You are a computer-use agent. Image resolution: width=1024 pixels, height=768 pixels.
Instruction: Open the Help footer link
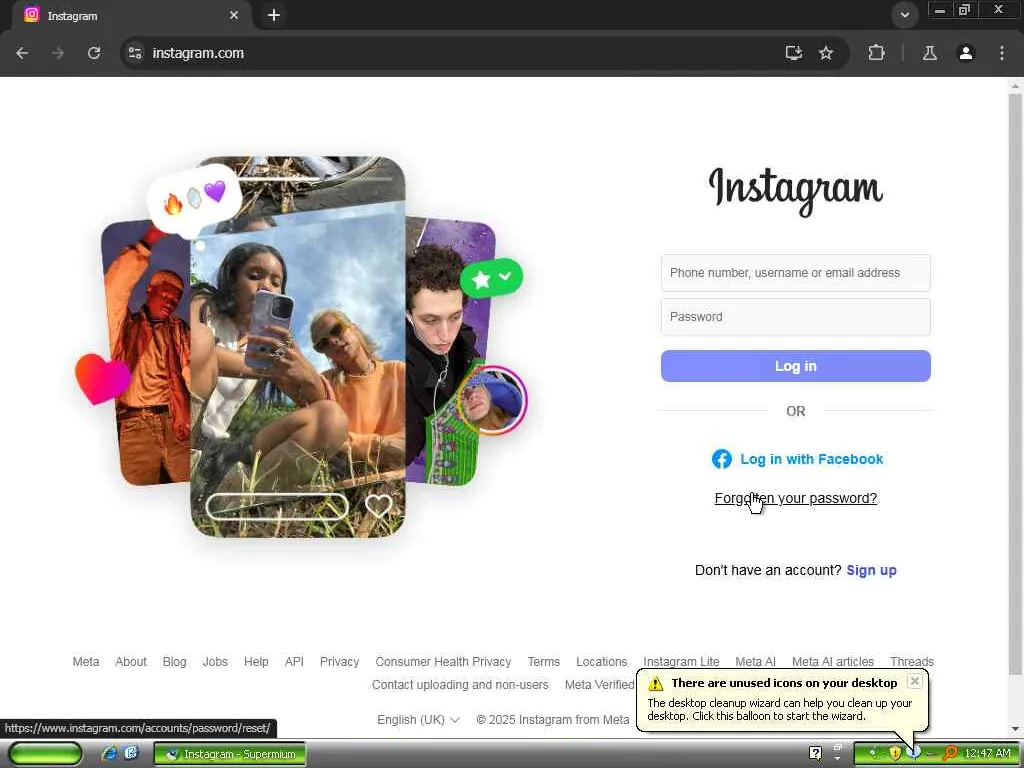coord(256,662)
